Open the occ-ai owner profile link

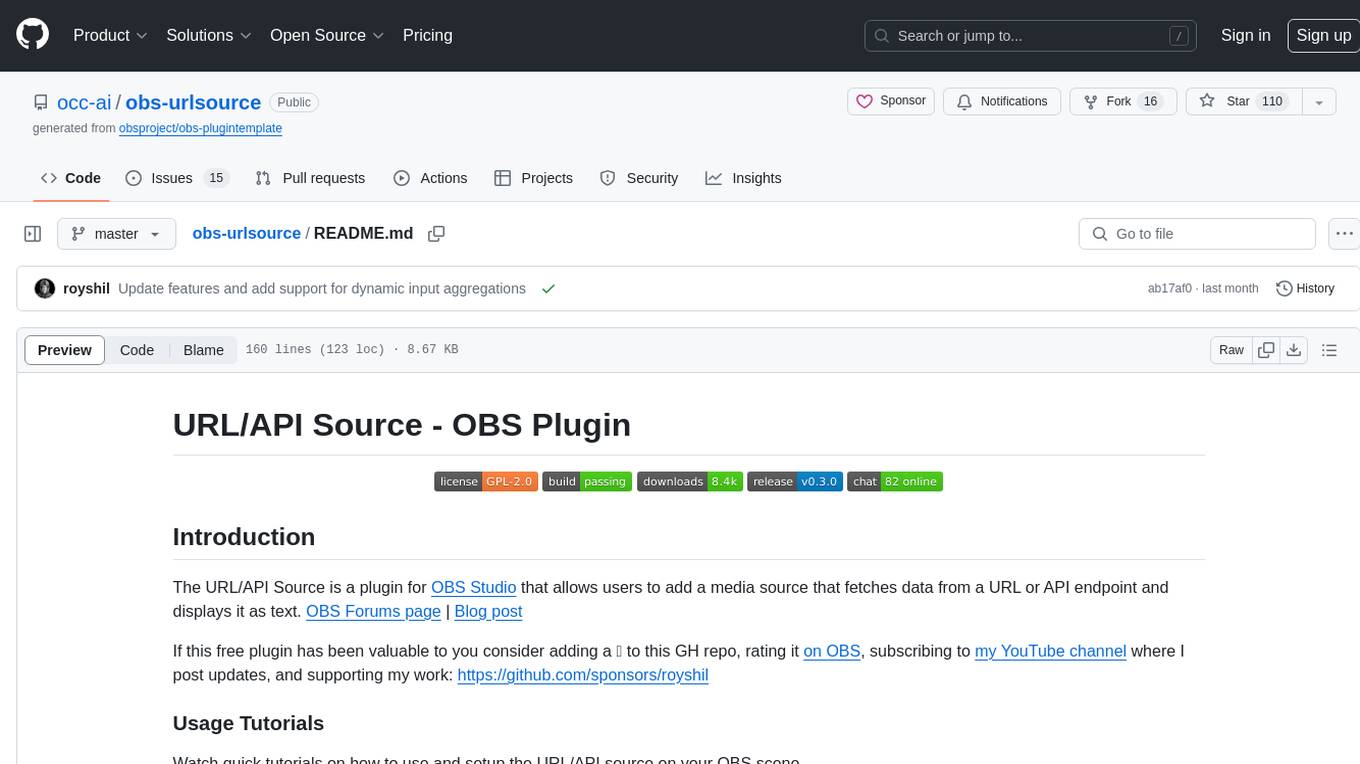click(85, 102)
